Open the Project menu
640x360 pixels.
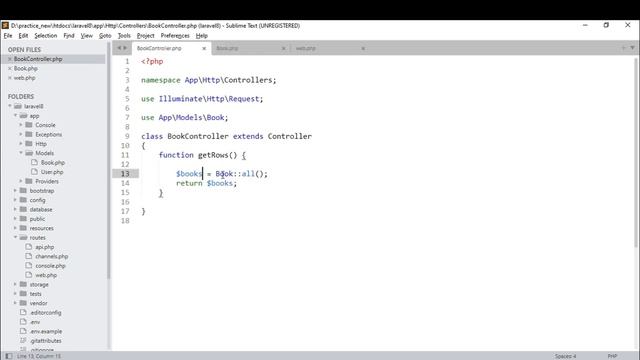pyautogui.click(x=145, y=36)
